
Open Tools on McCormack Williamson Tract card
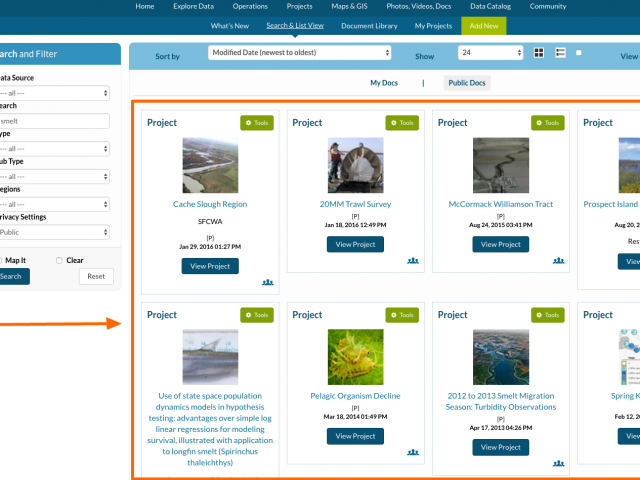pyautogui.click(x=548, y=123)
